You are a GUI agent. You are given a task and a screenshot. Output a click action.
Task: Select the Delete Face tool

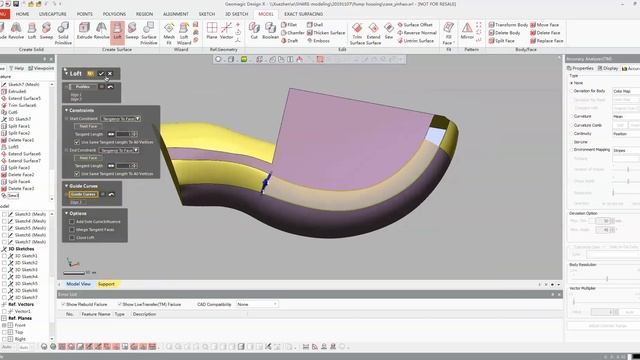(545, 33)
